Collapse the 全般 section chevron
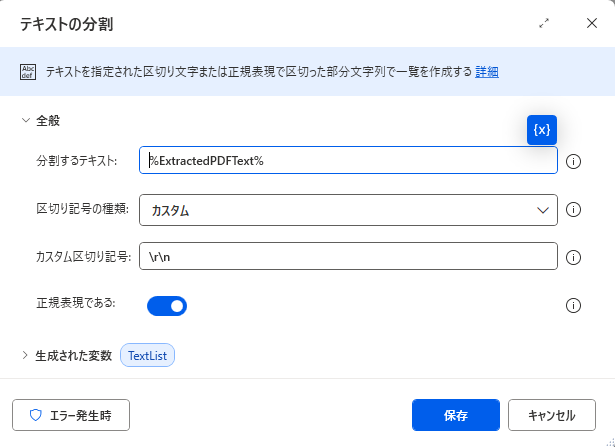The height and width of the screenshot is (447, 615). 26,120
